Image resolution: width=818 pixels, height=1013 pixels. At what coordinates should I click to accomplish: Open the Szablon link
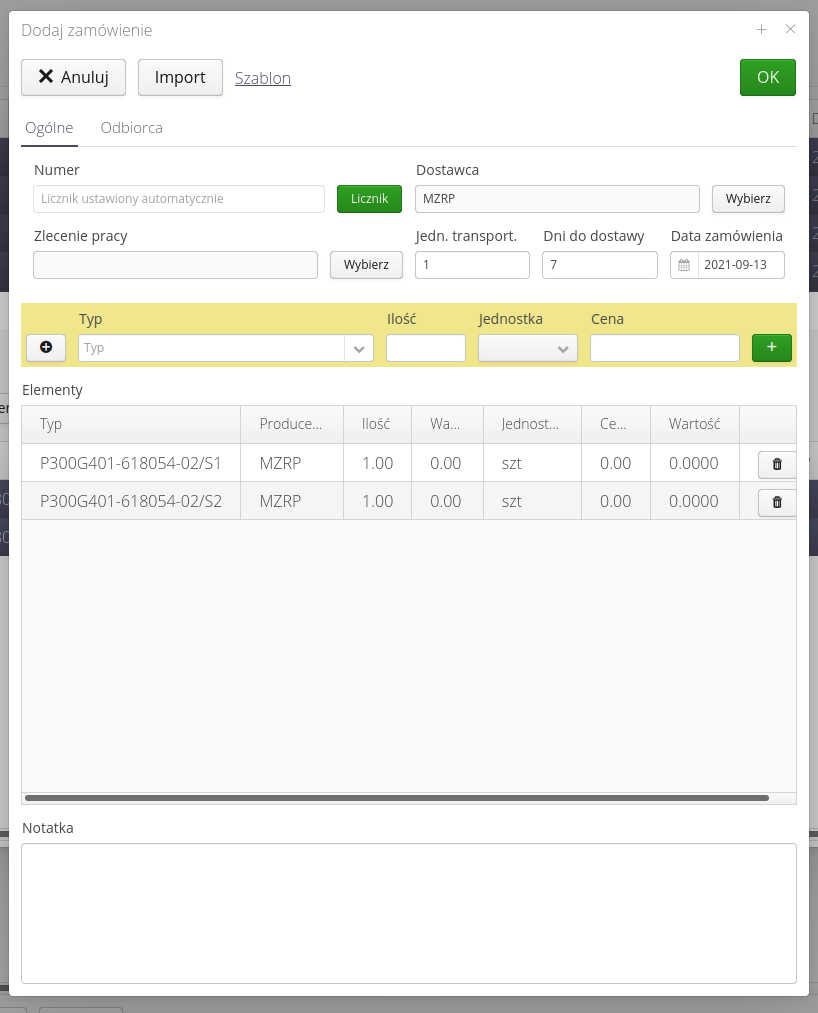262,77
